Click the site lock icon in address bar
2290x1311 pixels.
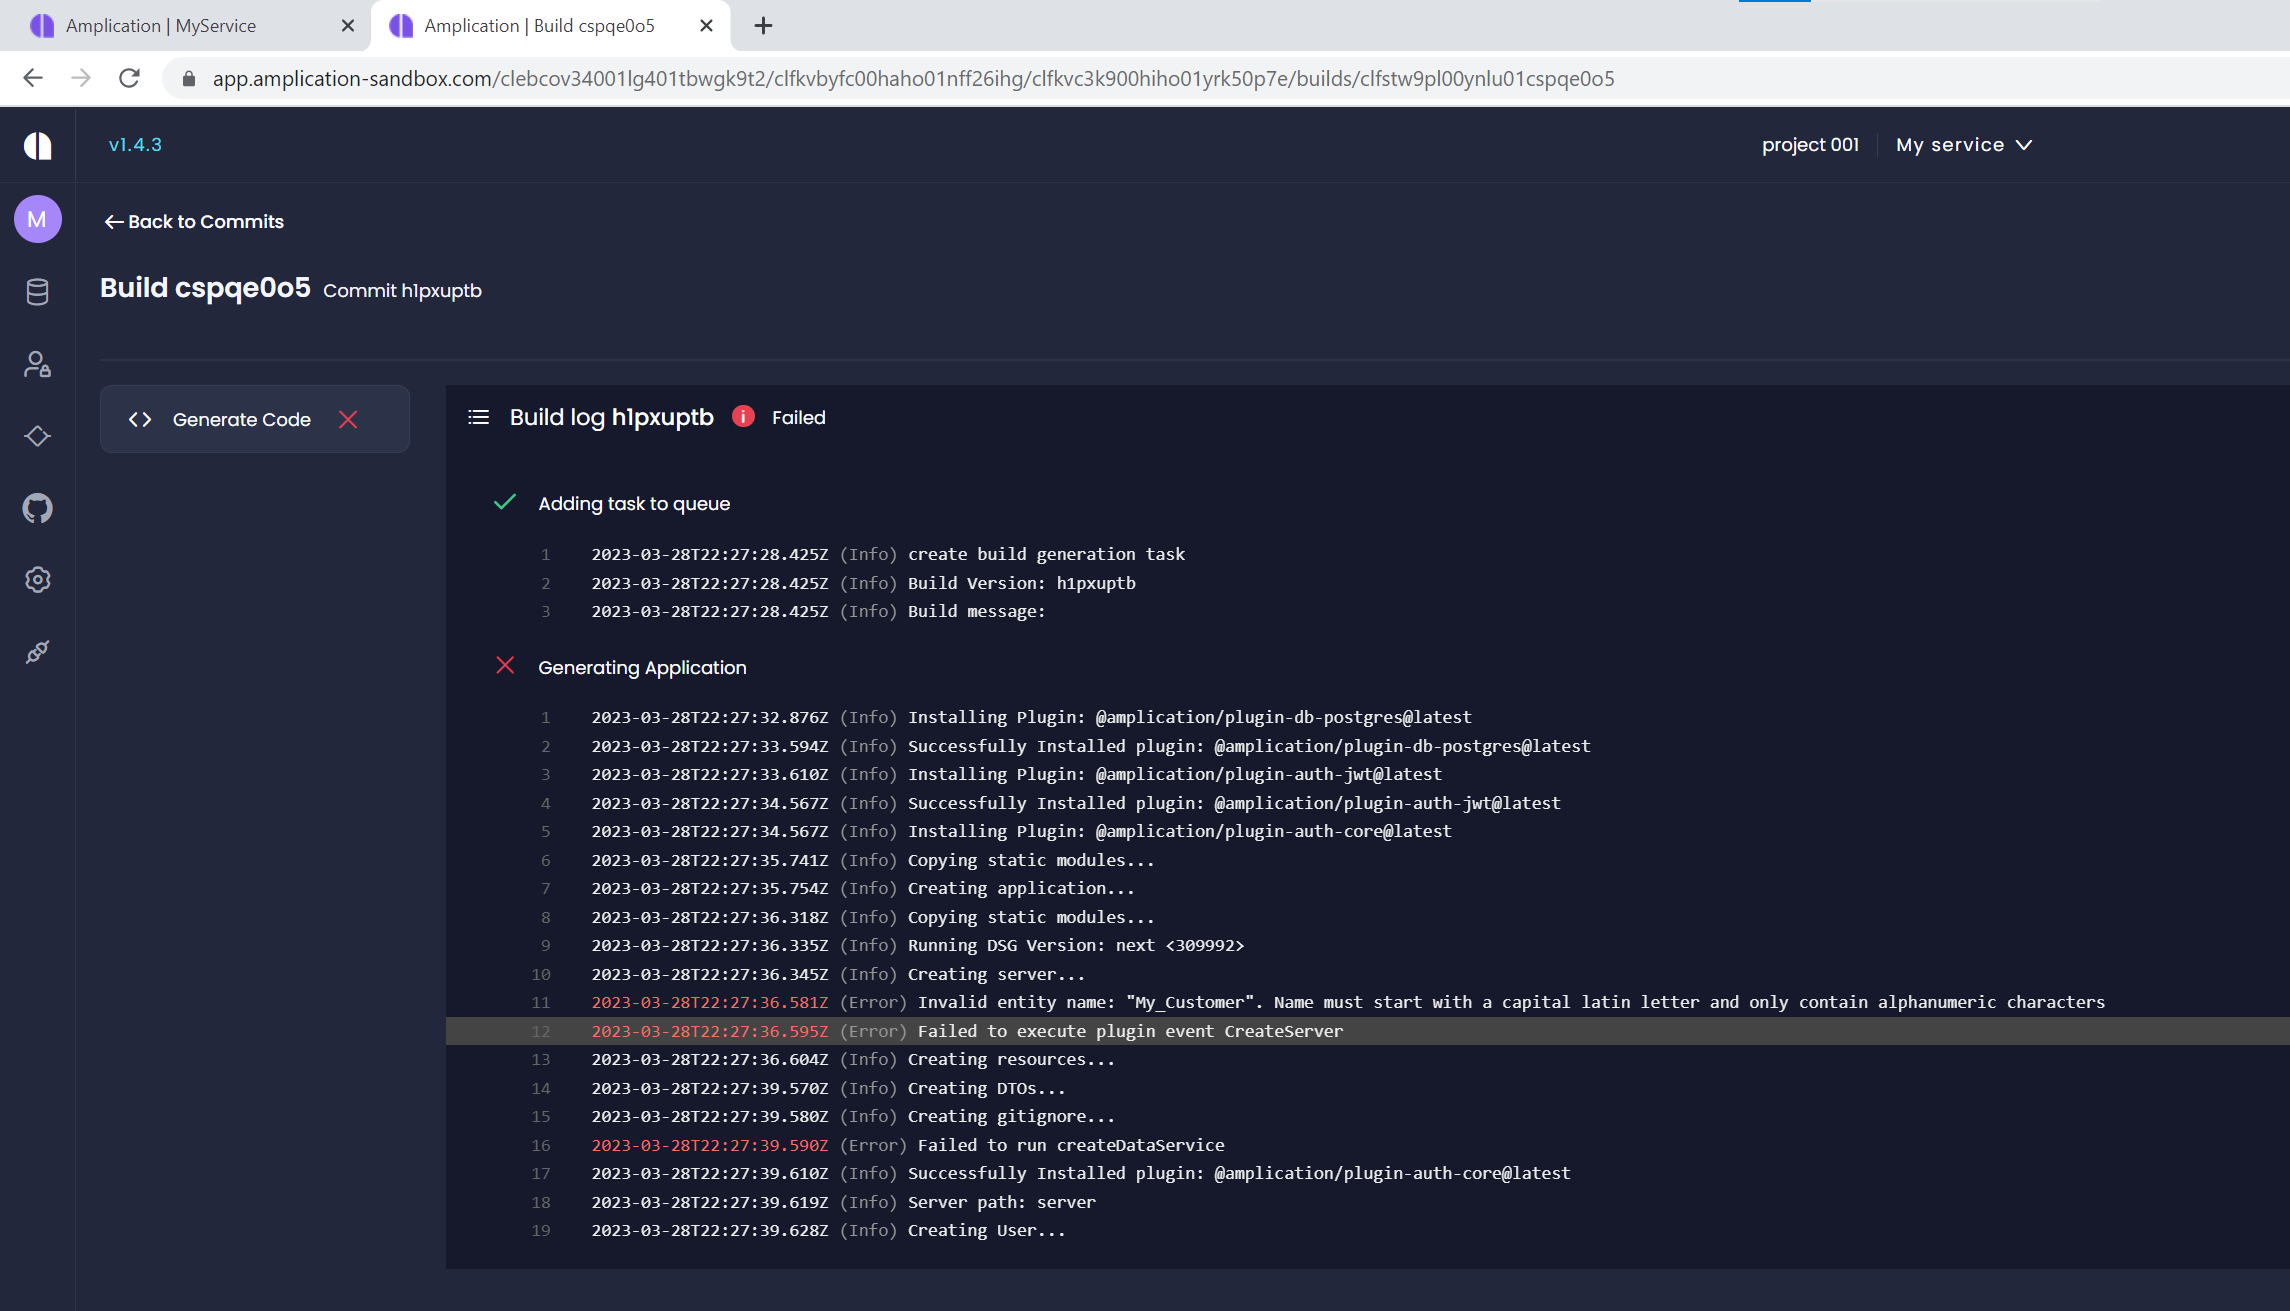pos(188,79)
